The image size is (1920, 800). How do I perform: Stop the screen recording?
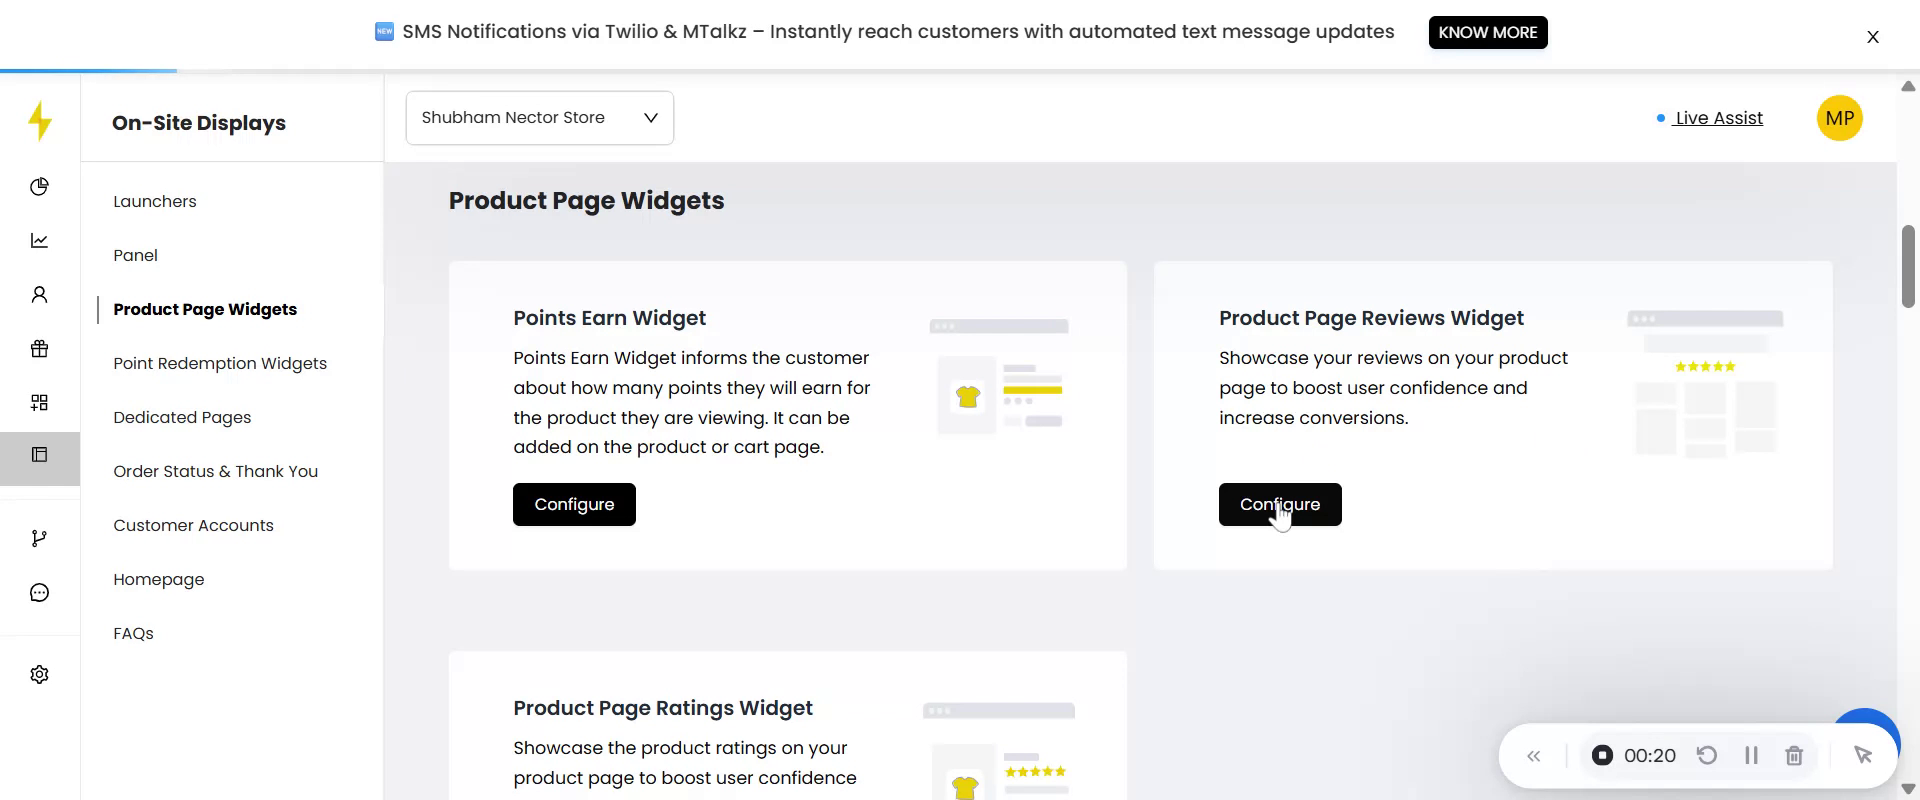1602,756
